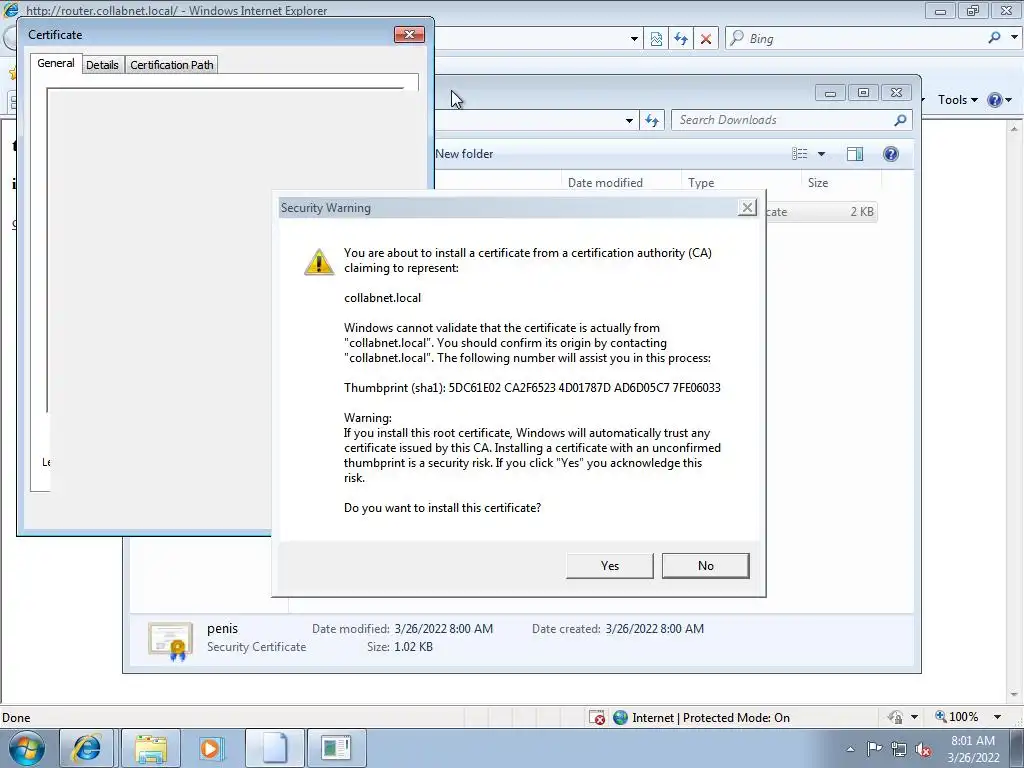Viewport: 1024px width, 768px height.
Task: Sort files by Date modified column
Action: point(620,183)
